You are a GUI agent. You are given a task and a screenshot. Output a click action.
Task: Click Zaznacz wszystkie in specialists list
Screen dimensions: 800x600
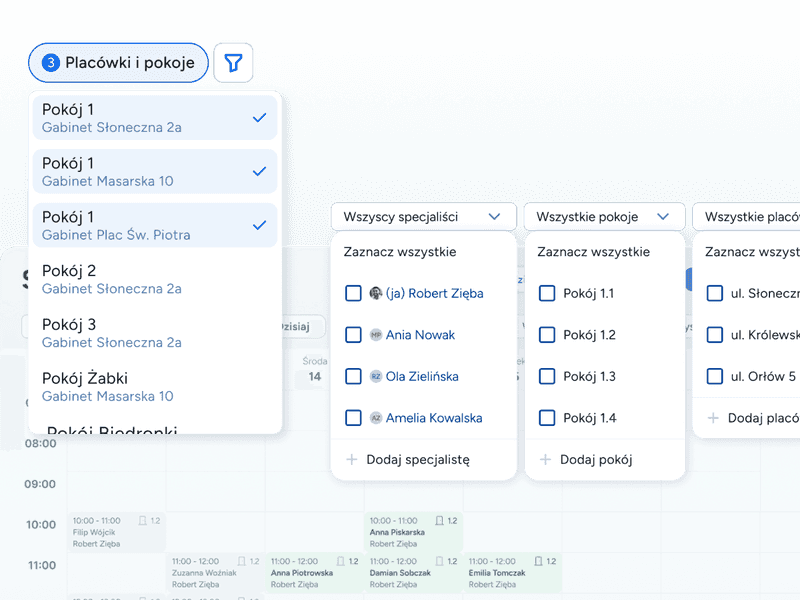click(400, 252)
